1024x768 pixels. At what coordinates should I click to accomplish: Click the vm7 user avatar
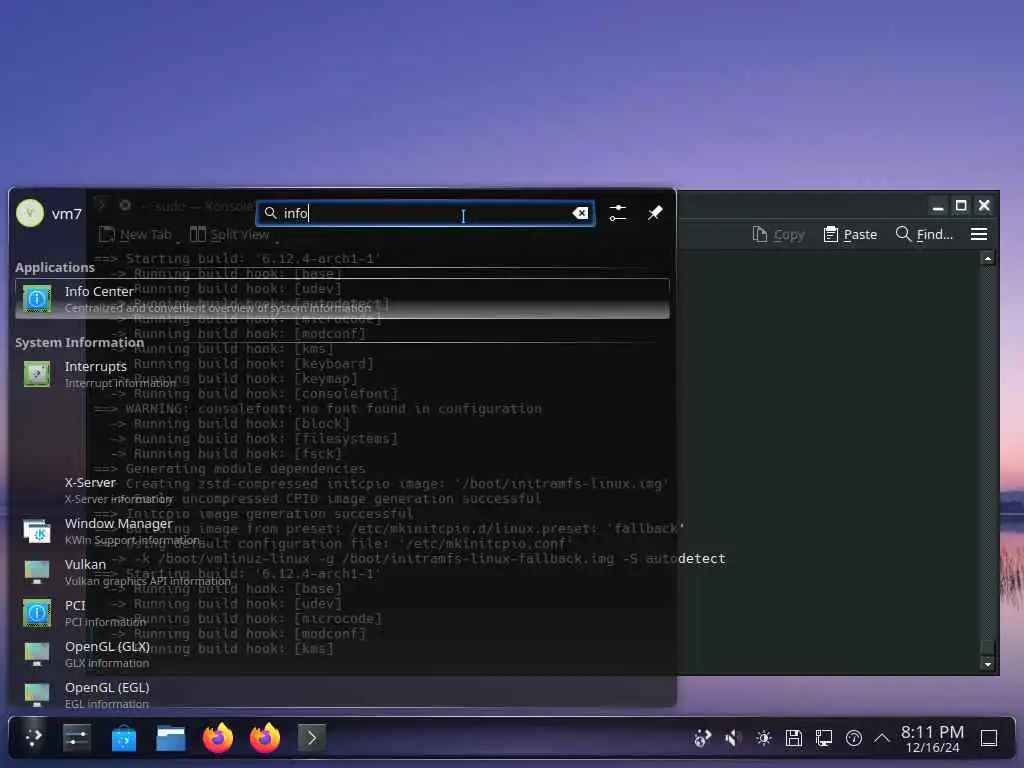tap(30, 213)
